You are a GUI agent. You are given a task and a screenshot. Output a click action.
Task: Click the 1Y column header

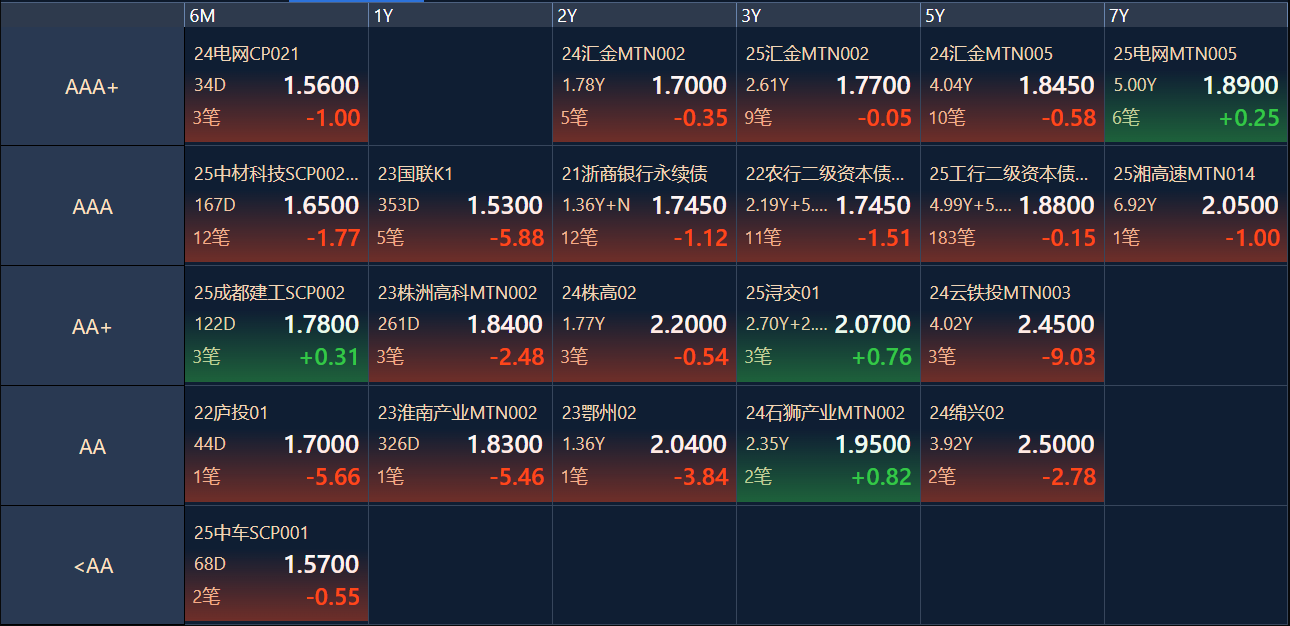coord(461,15)
